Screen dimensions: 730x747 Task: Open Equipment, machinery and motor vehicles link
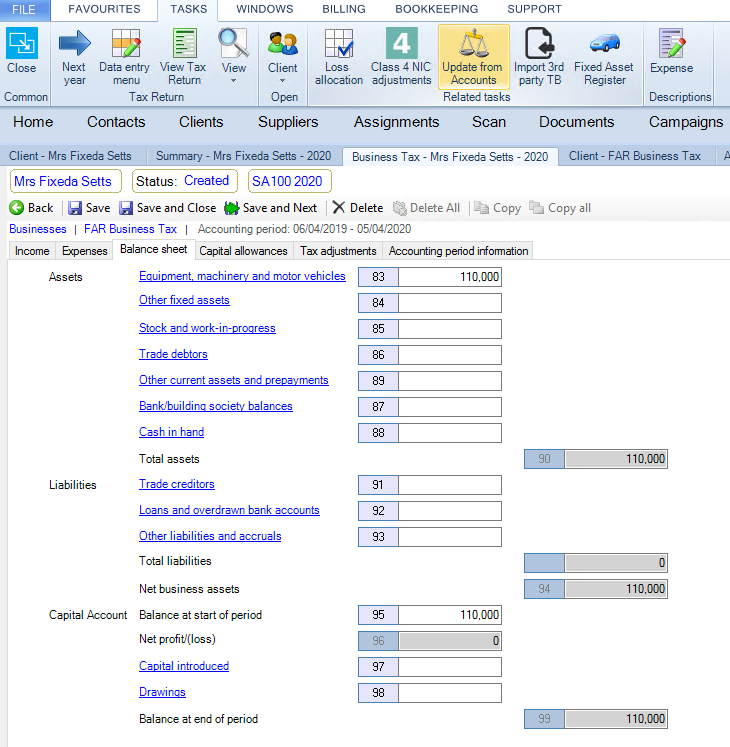click(x=242, y=276)
